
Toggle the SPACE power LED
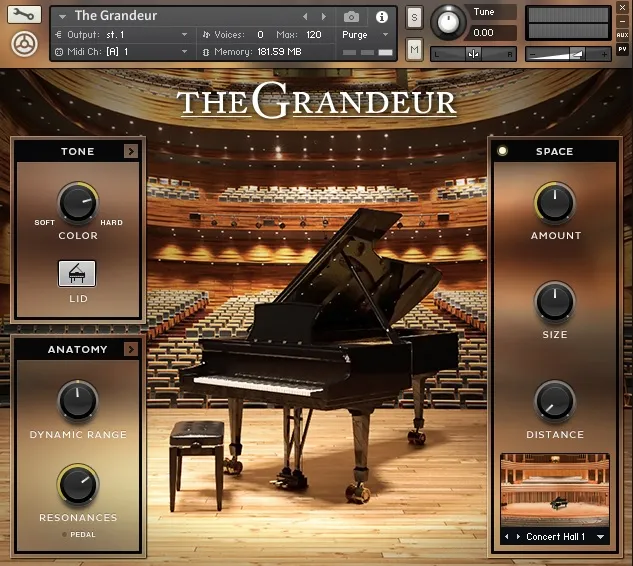502,151
